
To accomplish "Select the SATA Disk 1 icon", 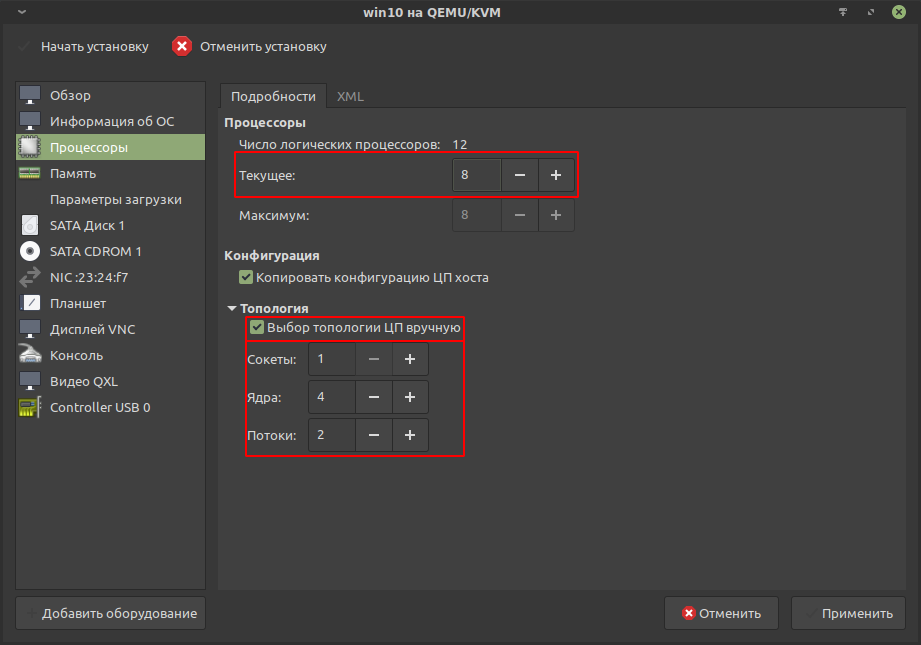I will tap(30, 226).
